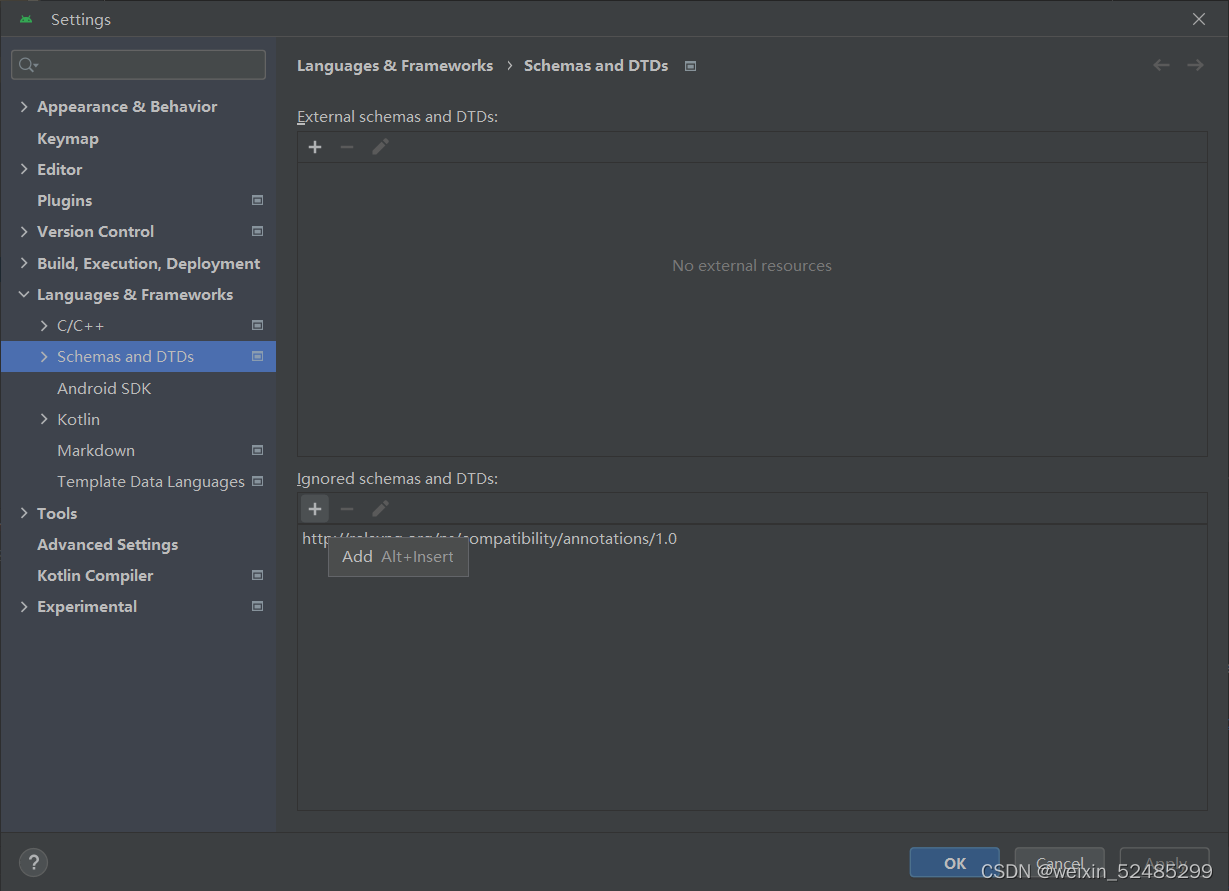Select the Android SDK tree item
This screenshot has width=1229, height=891.
tap(103, 388)
